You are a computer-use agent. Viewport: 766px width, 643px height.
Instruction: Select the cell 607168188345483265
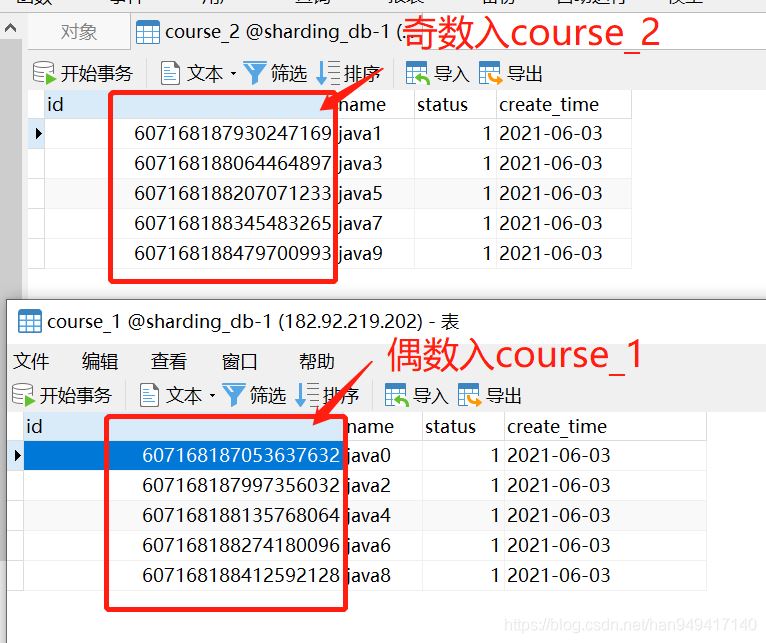point(190,223)
